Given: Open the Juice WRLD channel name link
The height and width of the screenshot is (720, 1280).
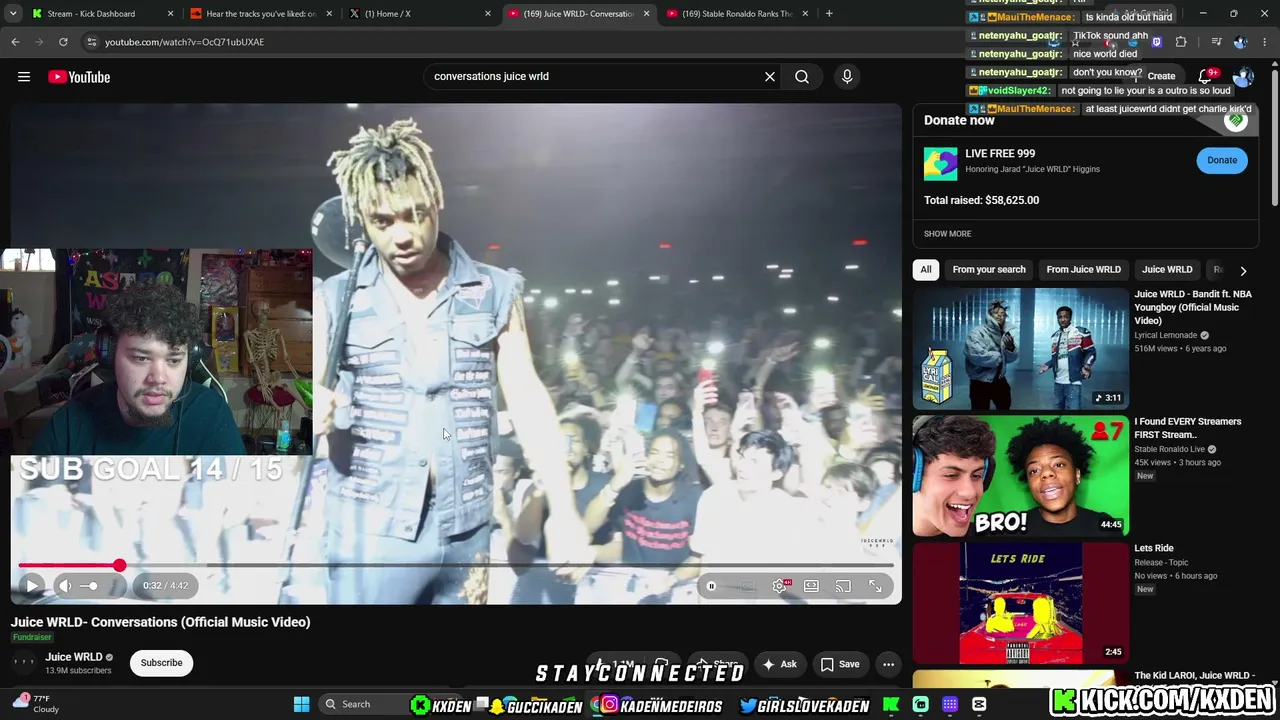Looking at the screenshot, I should point(74,657).
